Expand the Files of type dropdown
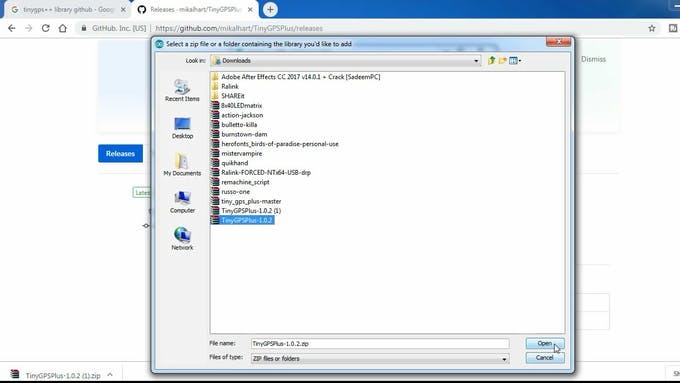The height and width of the screenshot is (383, 680). pyautogui.click(x=504, y=359)
